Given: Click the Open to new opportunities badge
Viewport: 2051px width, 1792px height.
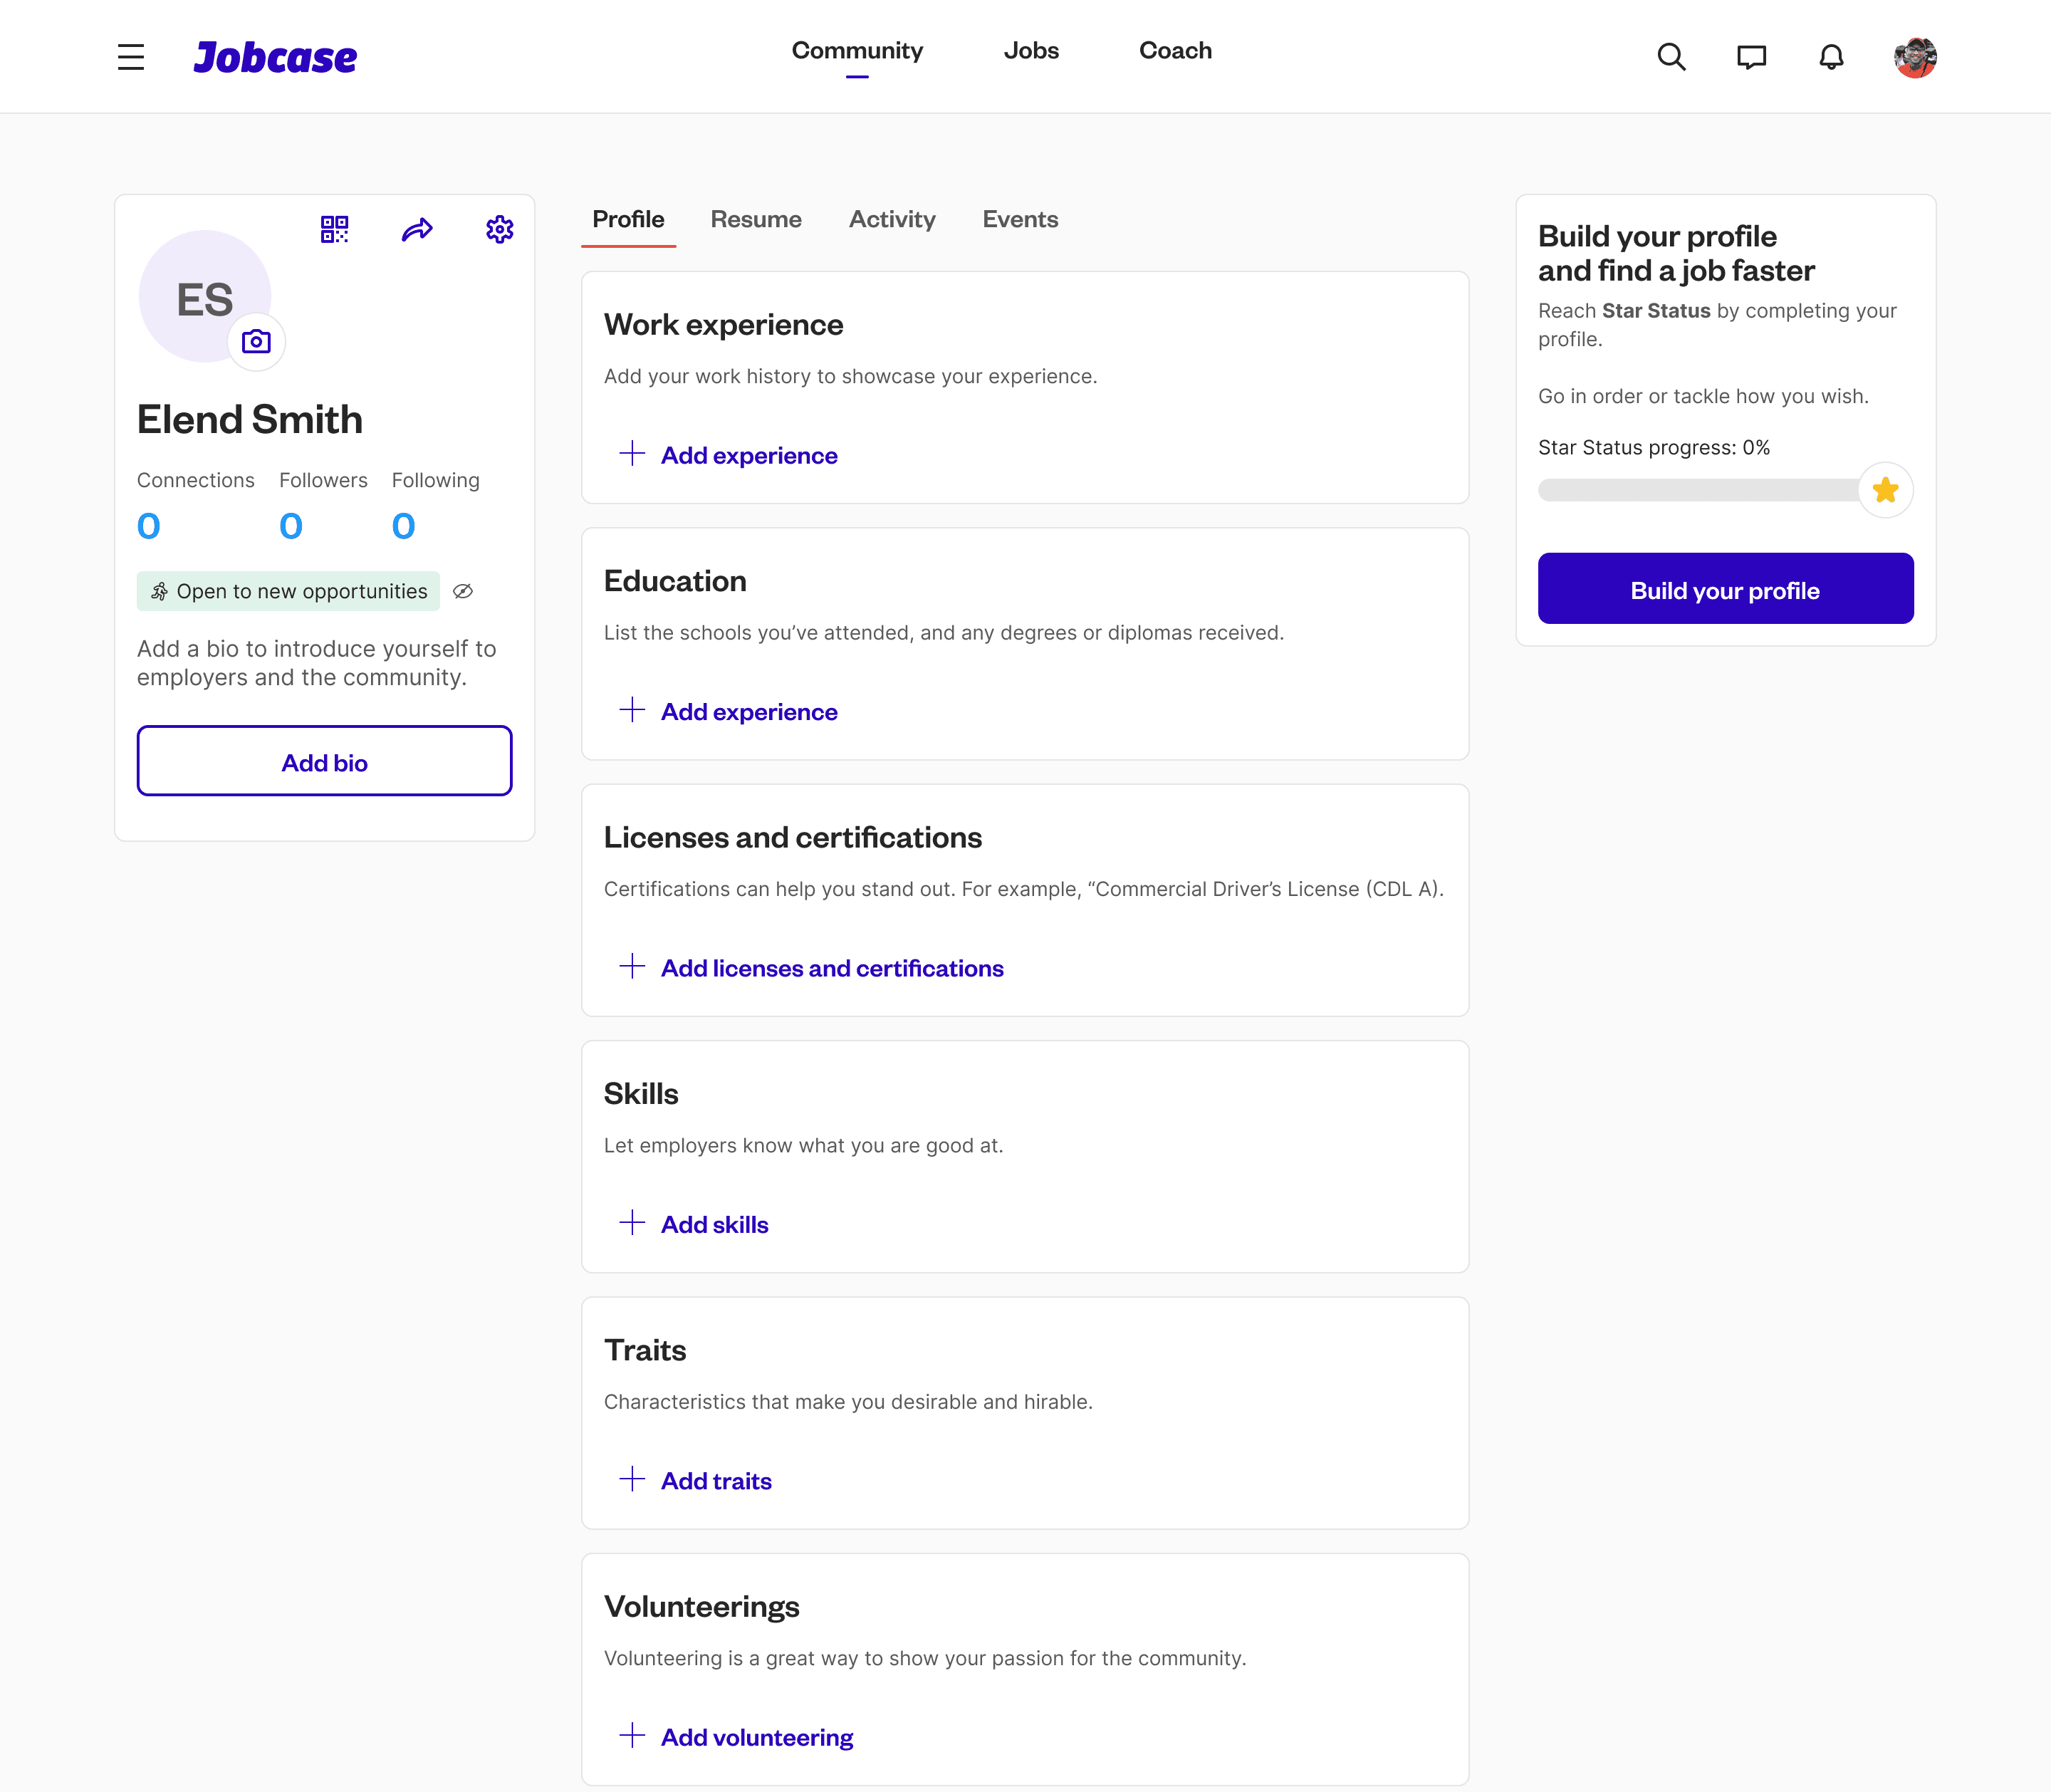Looking at the screenshot, I should (288, 591).
